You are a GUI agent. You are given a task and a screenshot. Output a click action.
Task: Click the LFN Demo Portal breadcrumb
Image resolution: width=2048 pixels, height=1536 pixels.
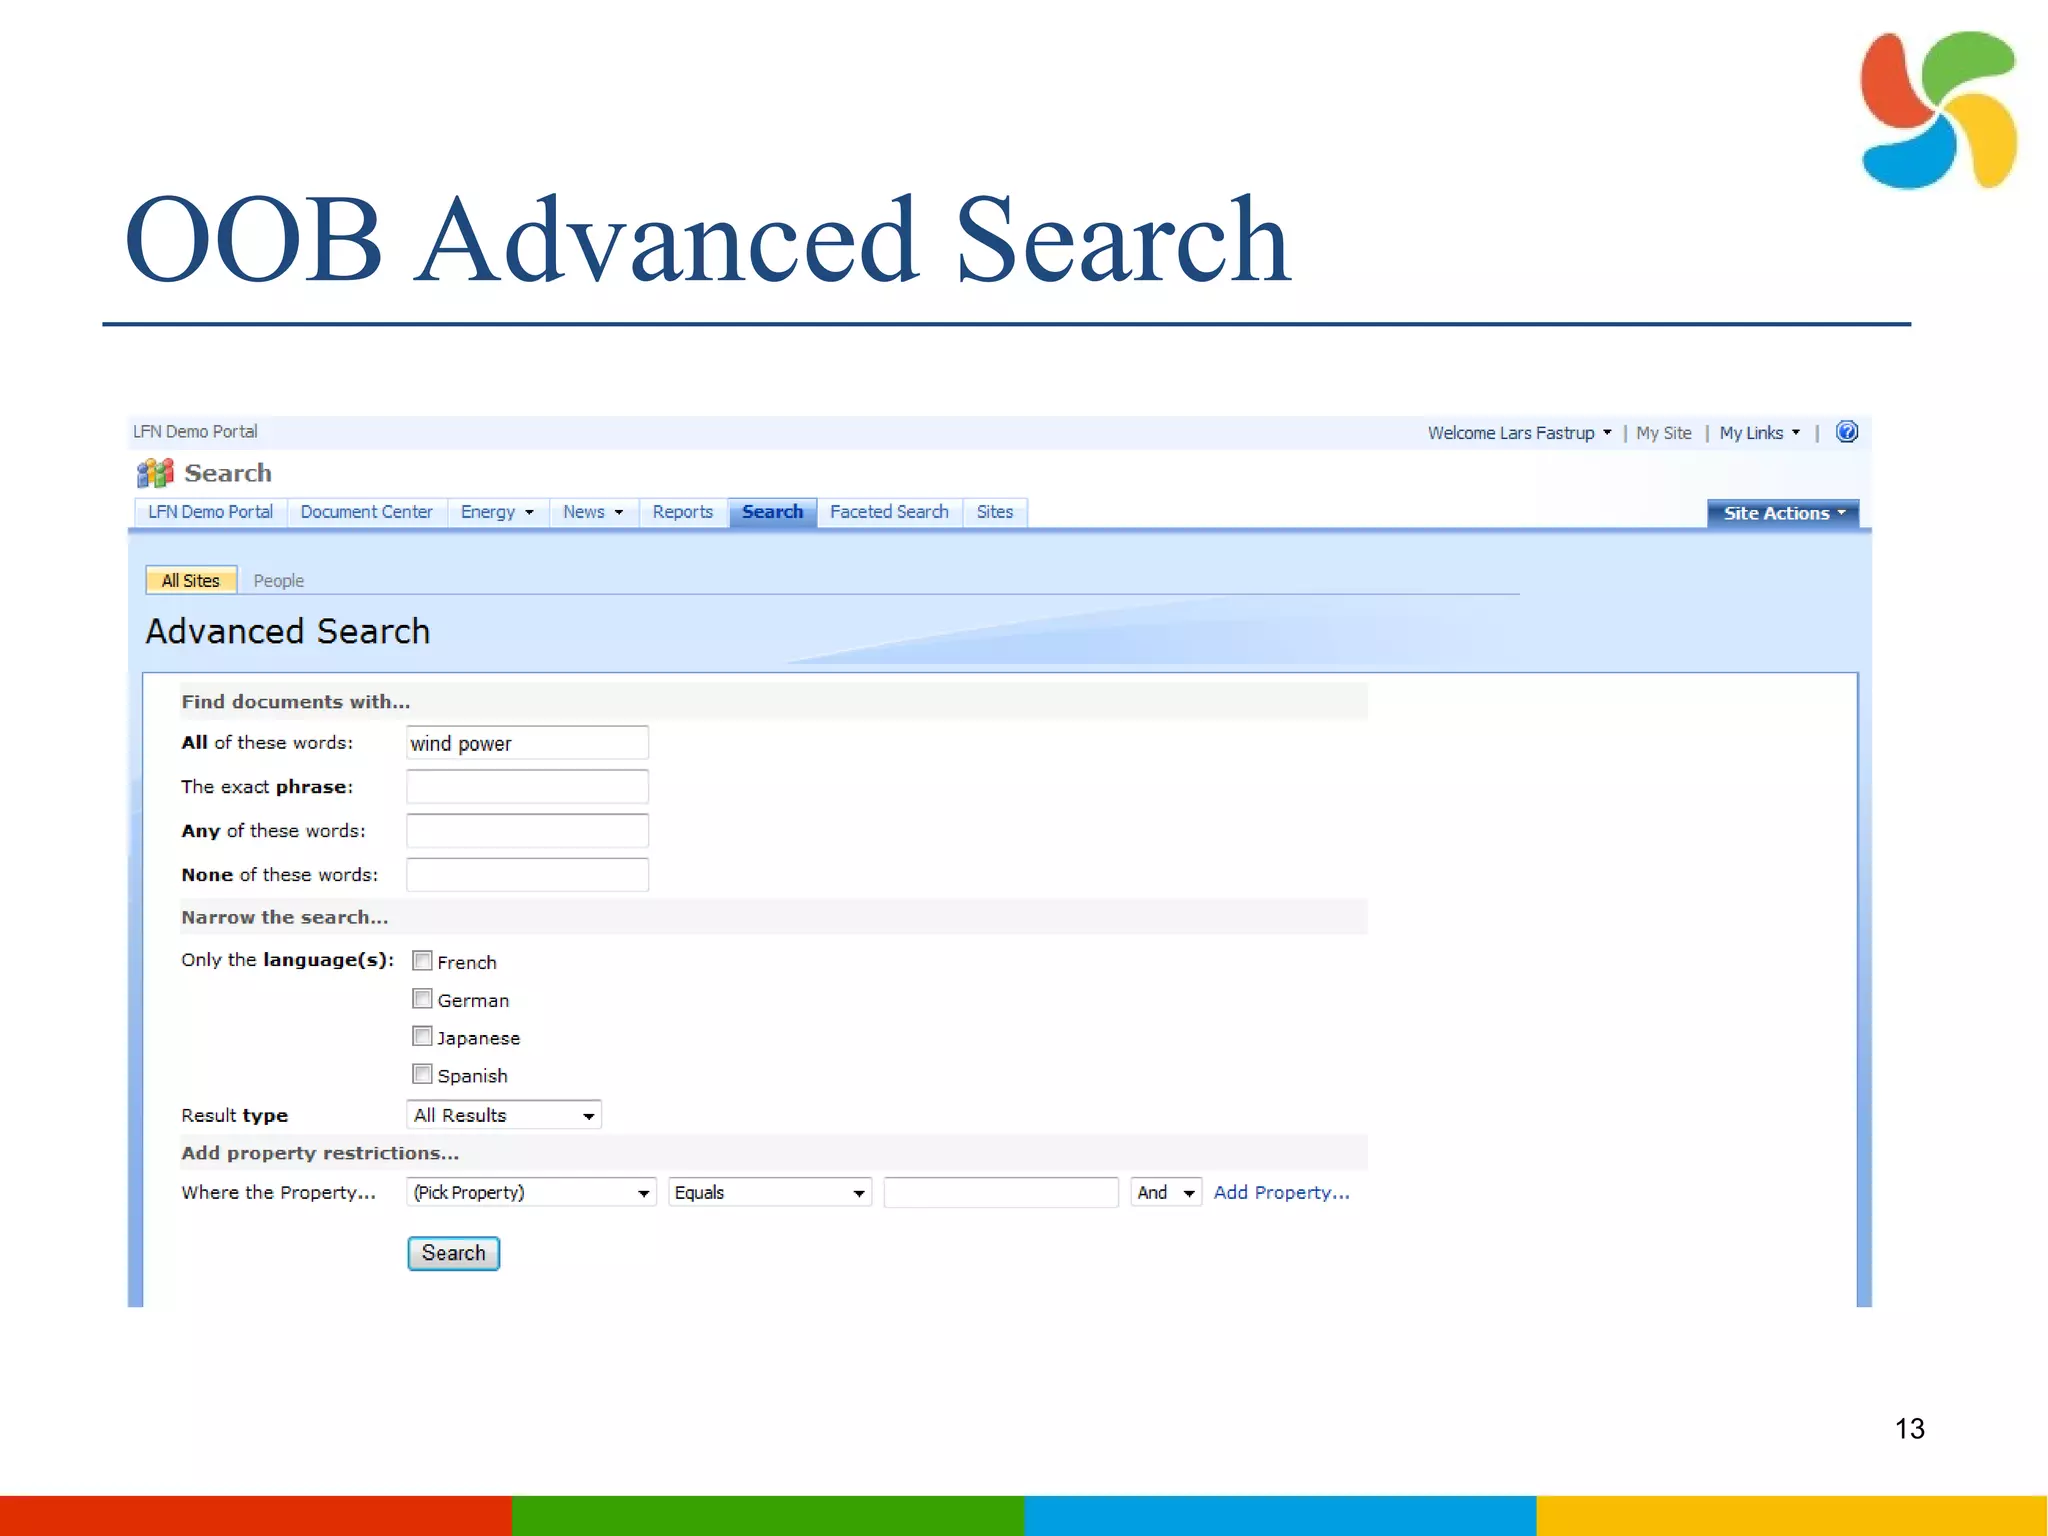[195, 432]
